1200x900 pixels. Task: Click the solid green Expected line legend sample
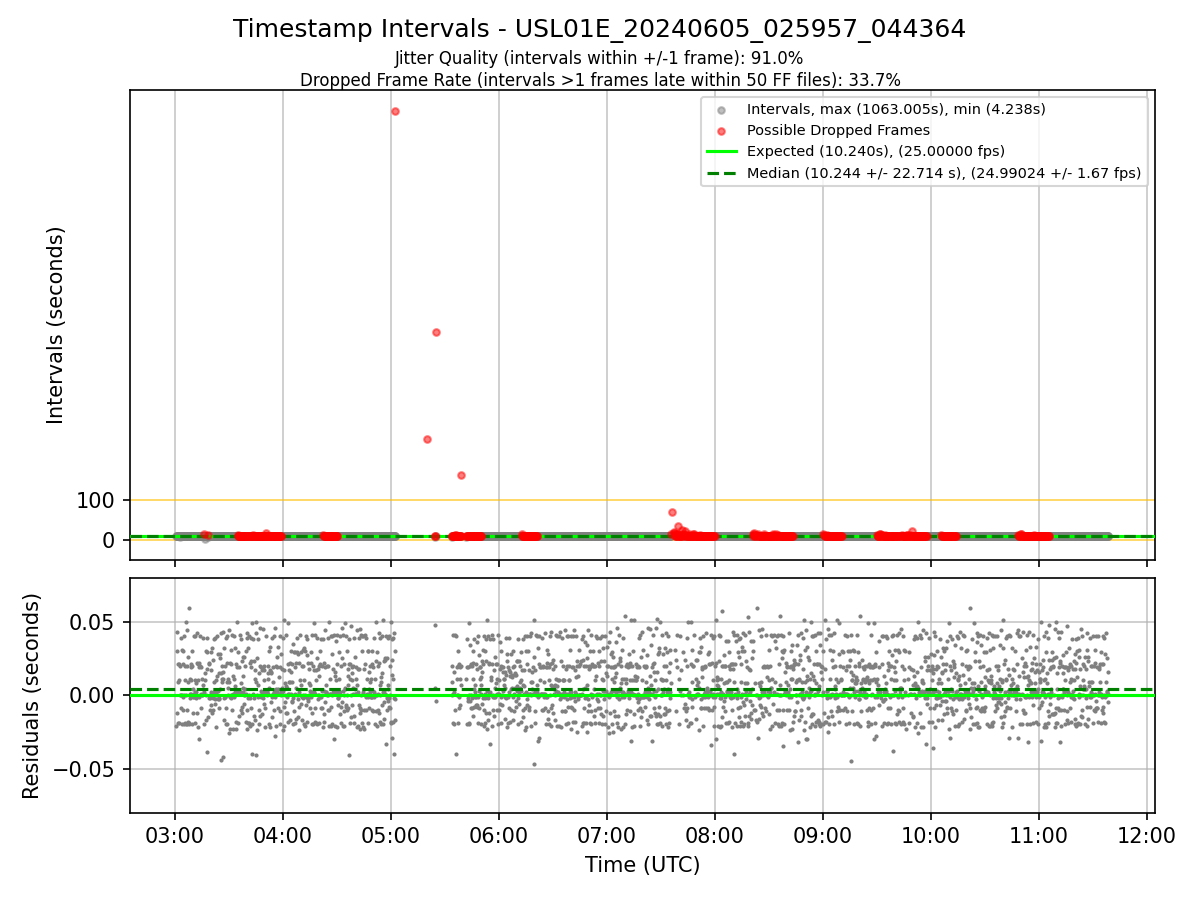(x=722, y=152)
